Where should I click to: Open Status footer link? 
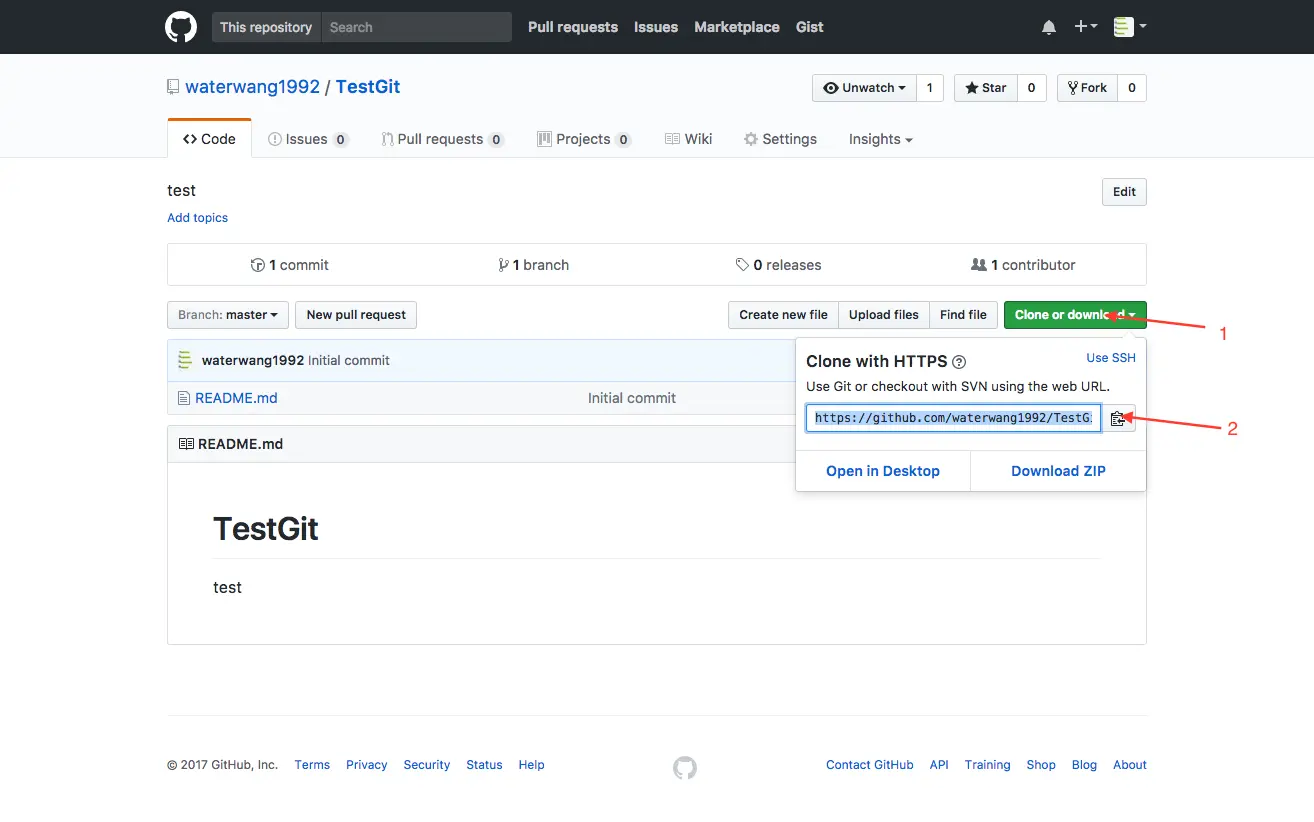484,765
